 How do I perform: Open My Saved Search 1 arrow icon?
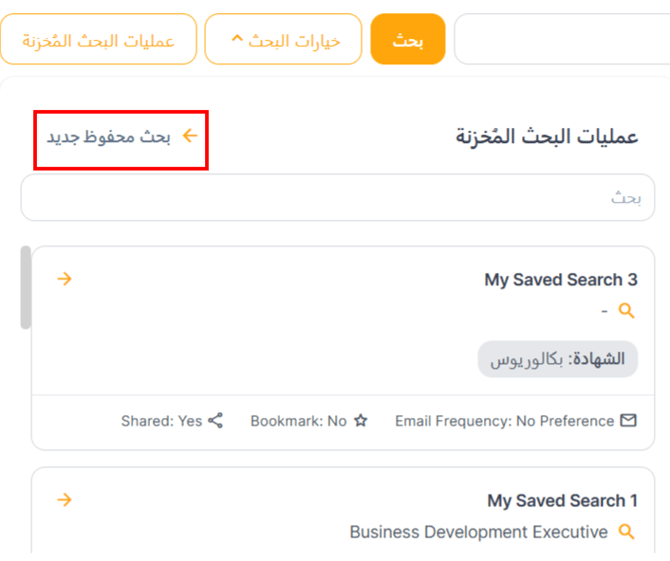pyautogui.click(x=64, y=499)
